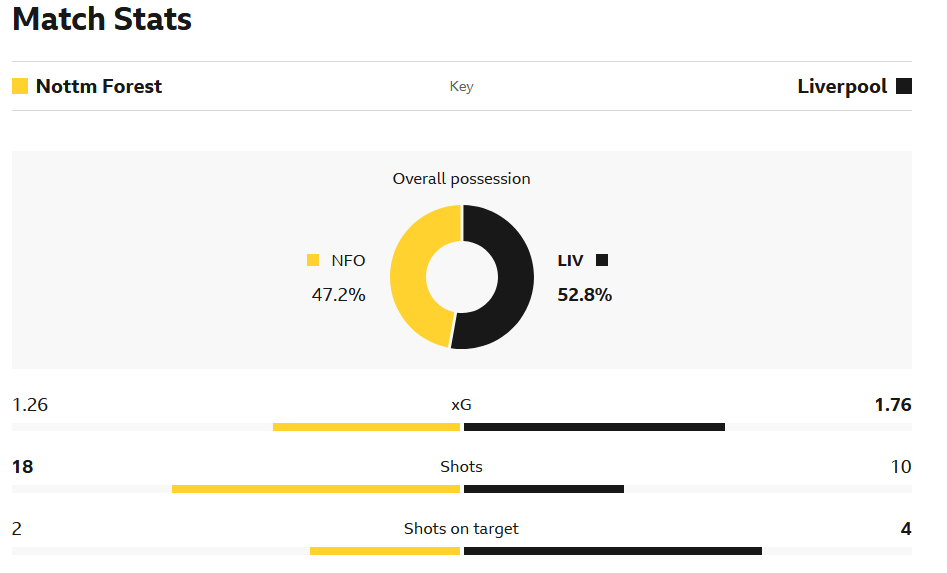Click the yellow xG bar
947x573 pixels.
tap(366, 427)
